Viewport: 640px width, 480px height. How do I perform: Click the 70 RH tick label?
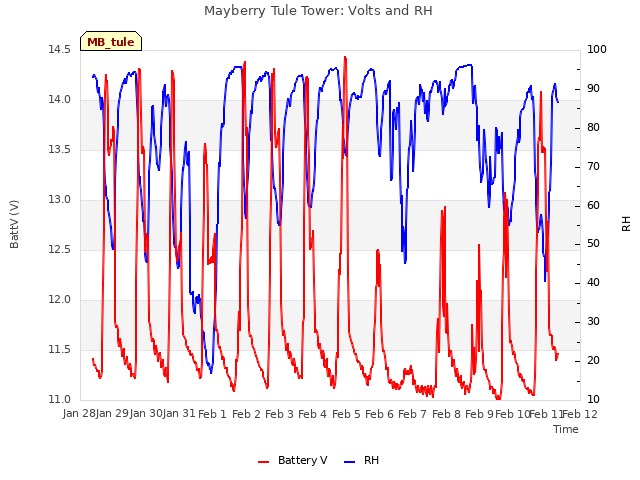pyautogui.click(x=593, y=167)
